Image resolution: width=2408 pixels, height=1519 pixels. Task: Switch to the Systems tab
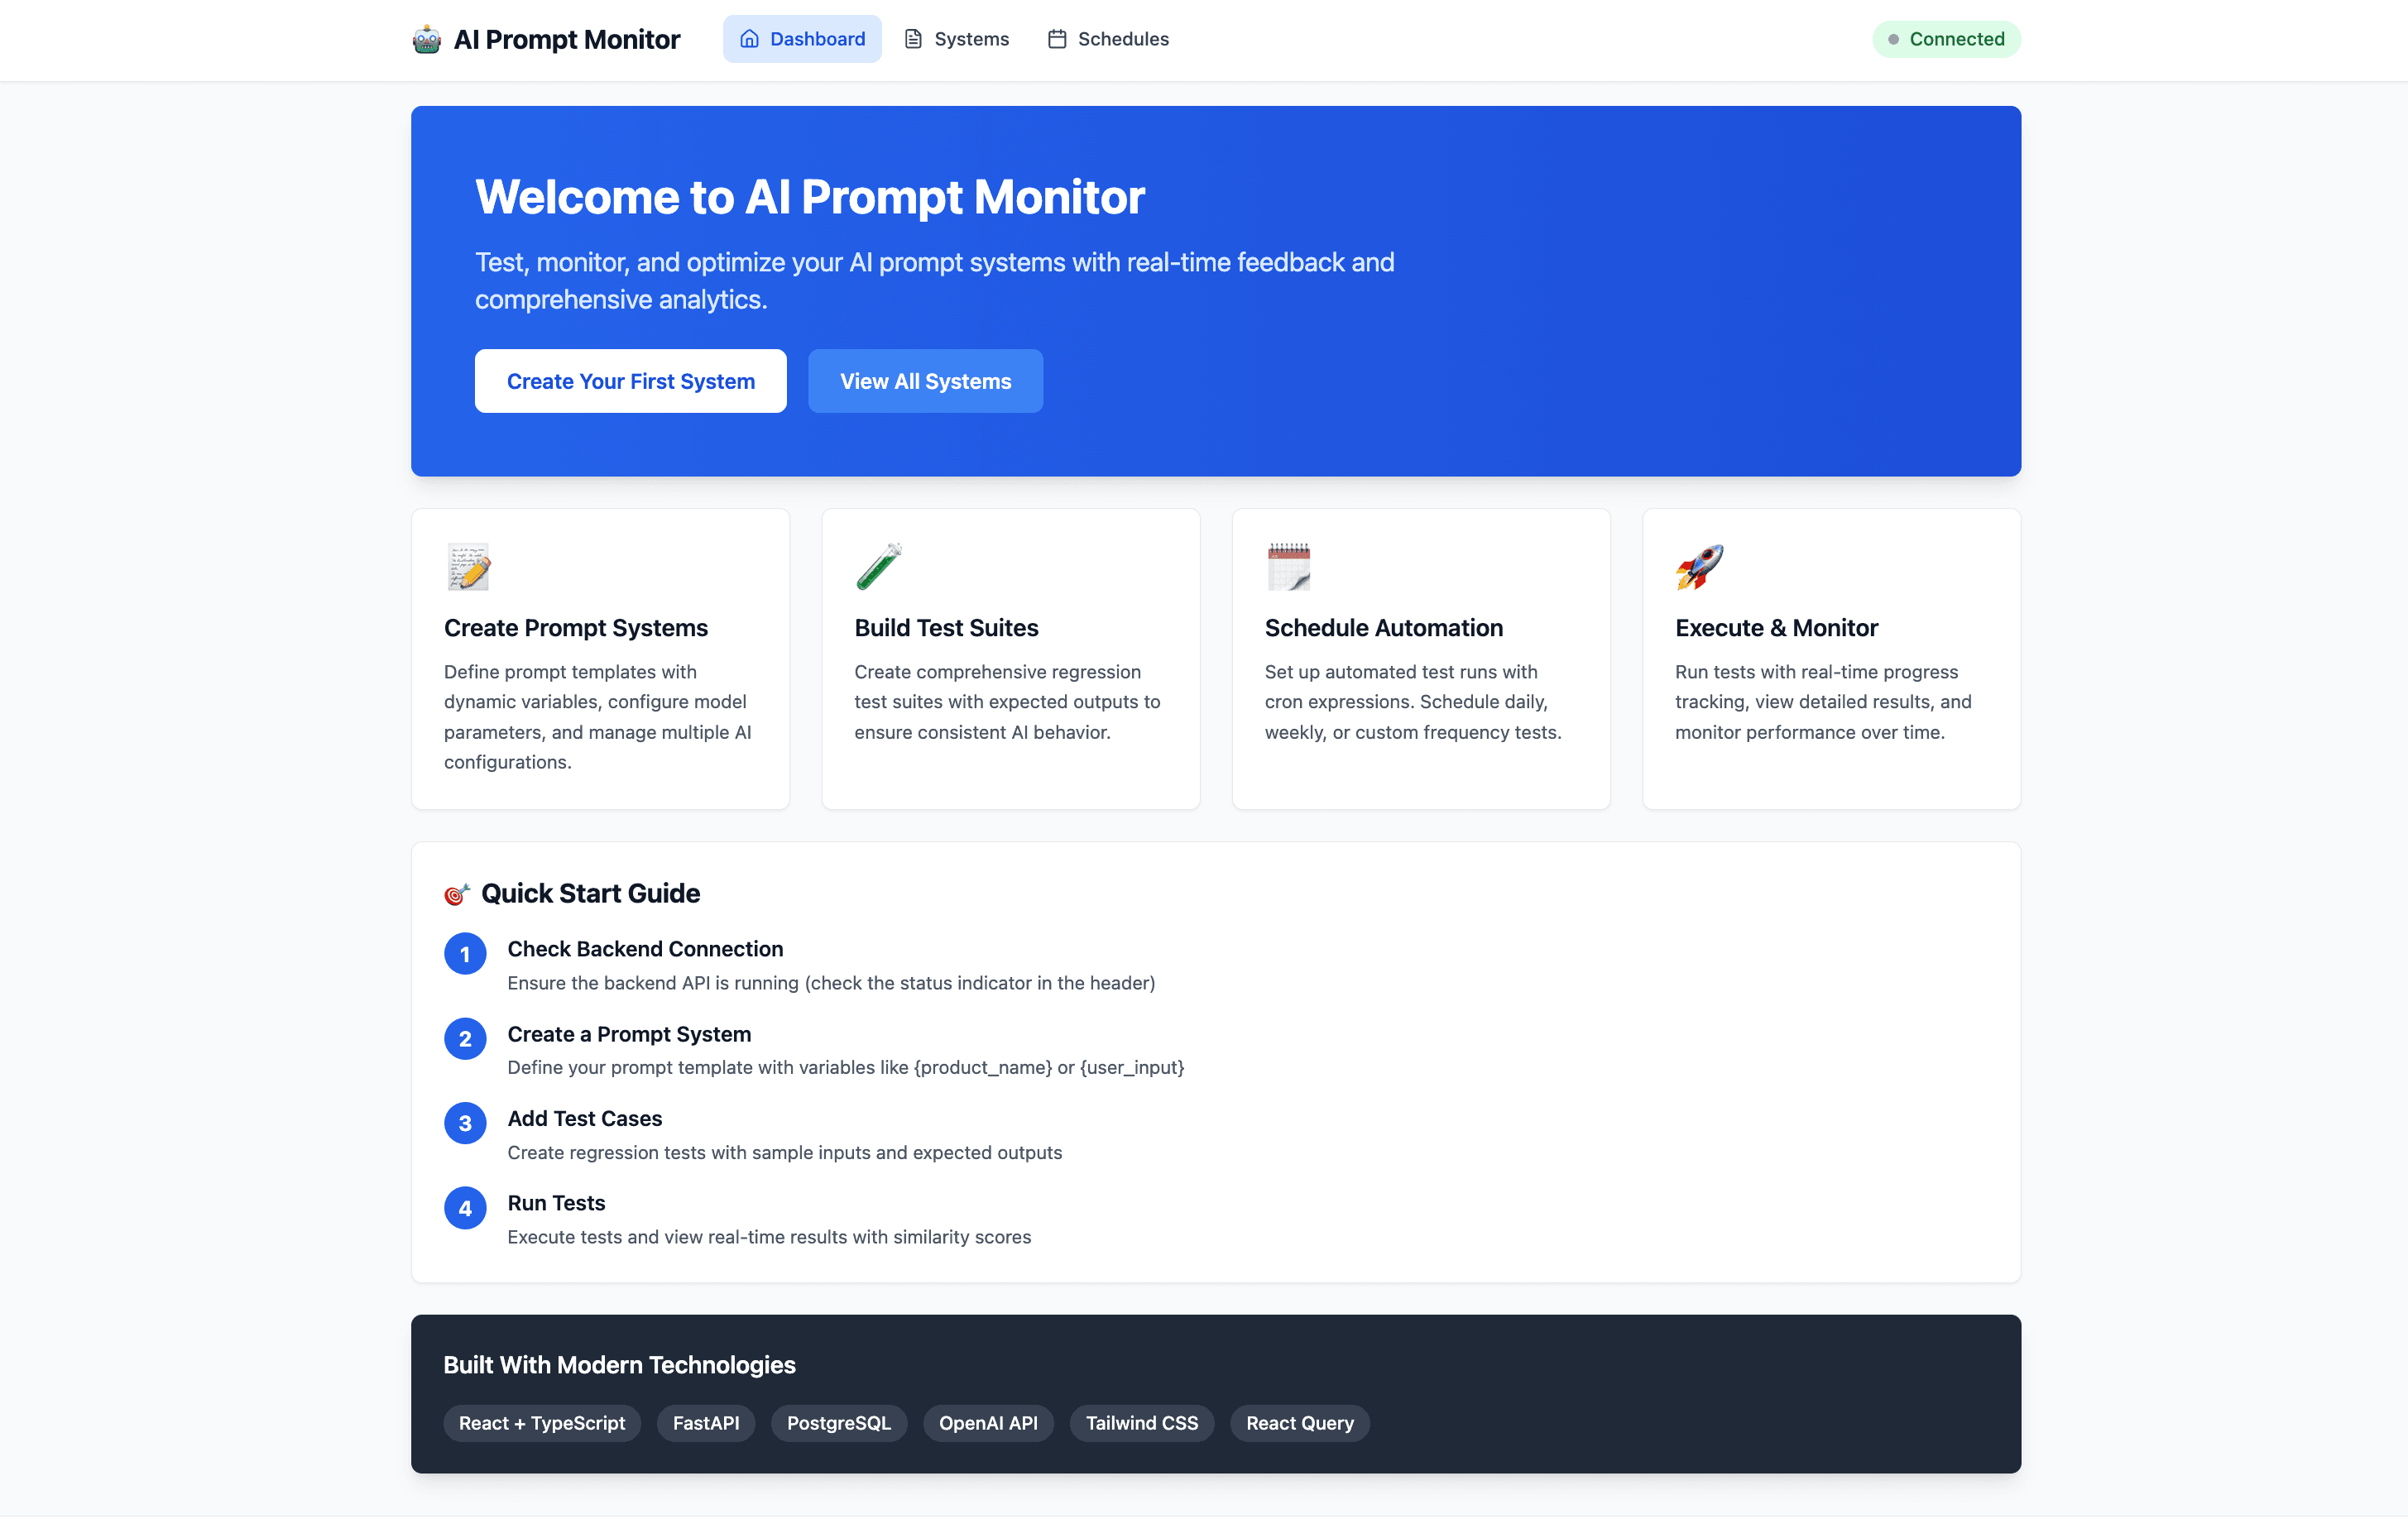[956, 38]
